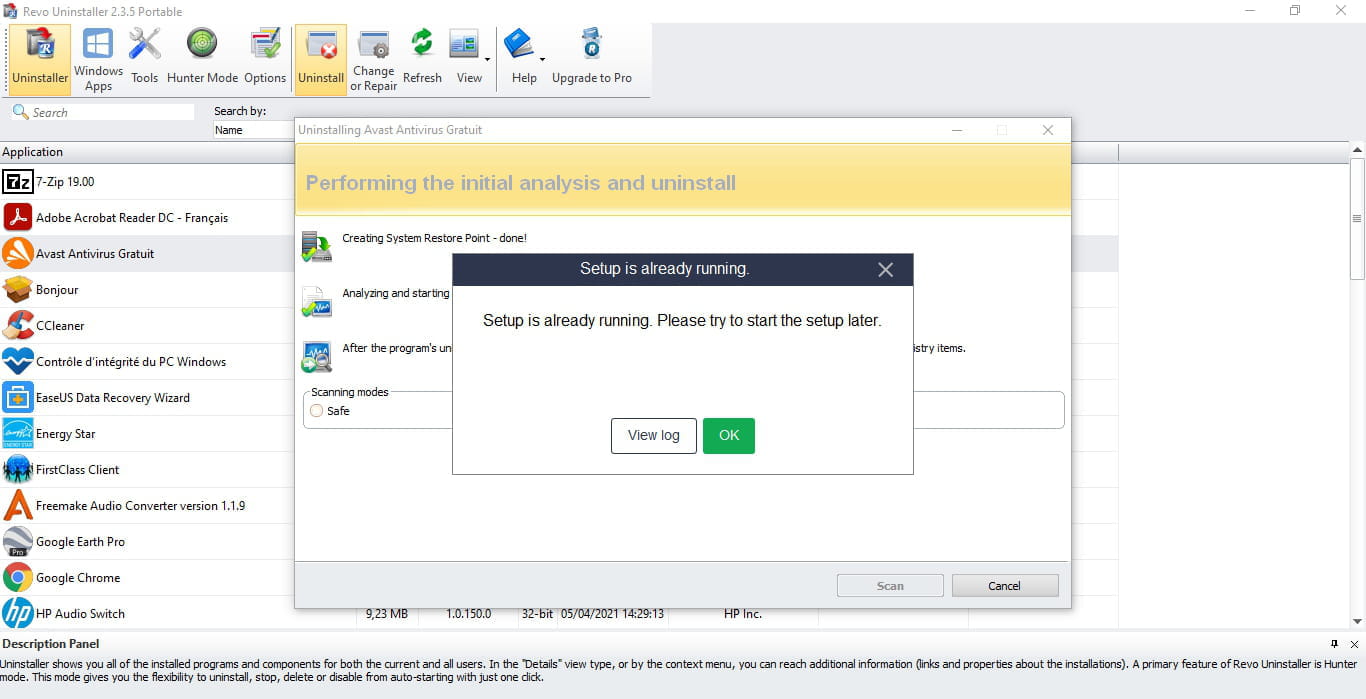
Task: Close the Description Panel
Action: pyautogui.click(x=1354, y=644)
